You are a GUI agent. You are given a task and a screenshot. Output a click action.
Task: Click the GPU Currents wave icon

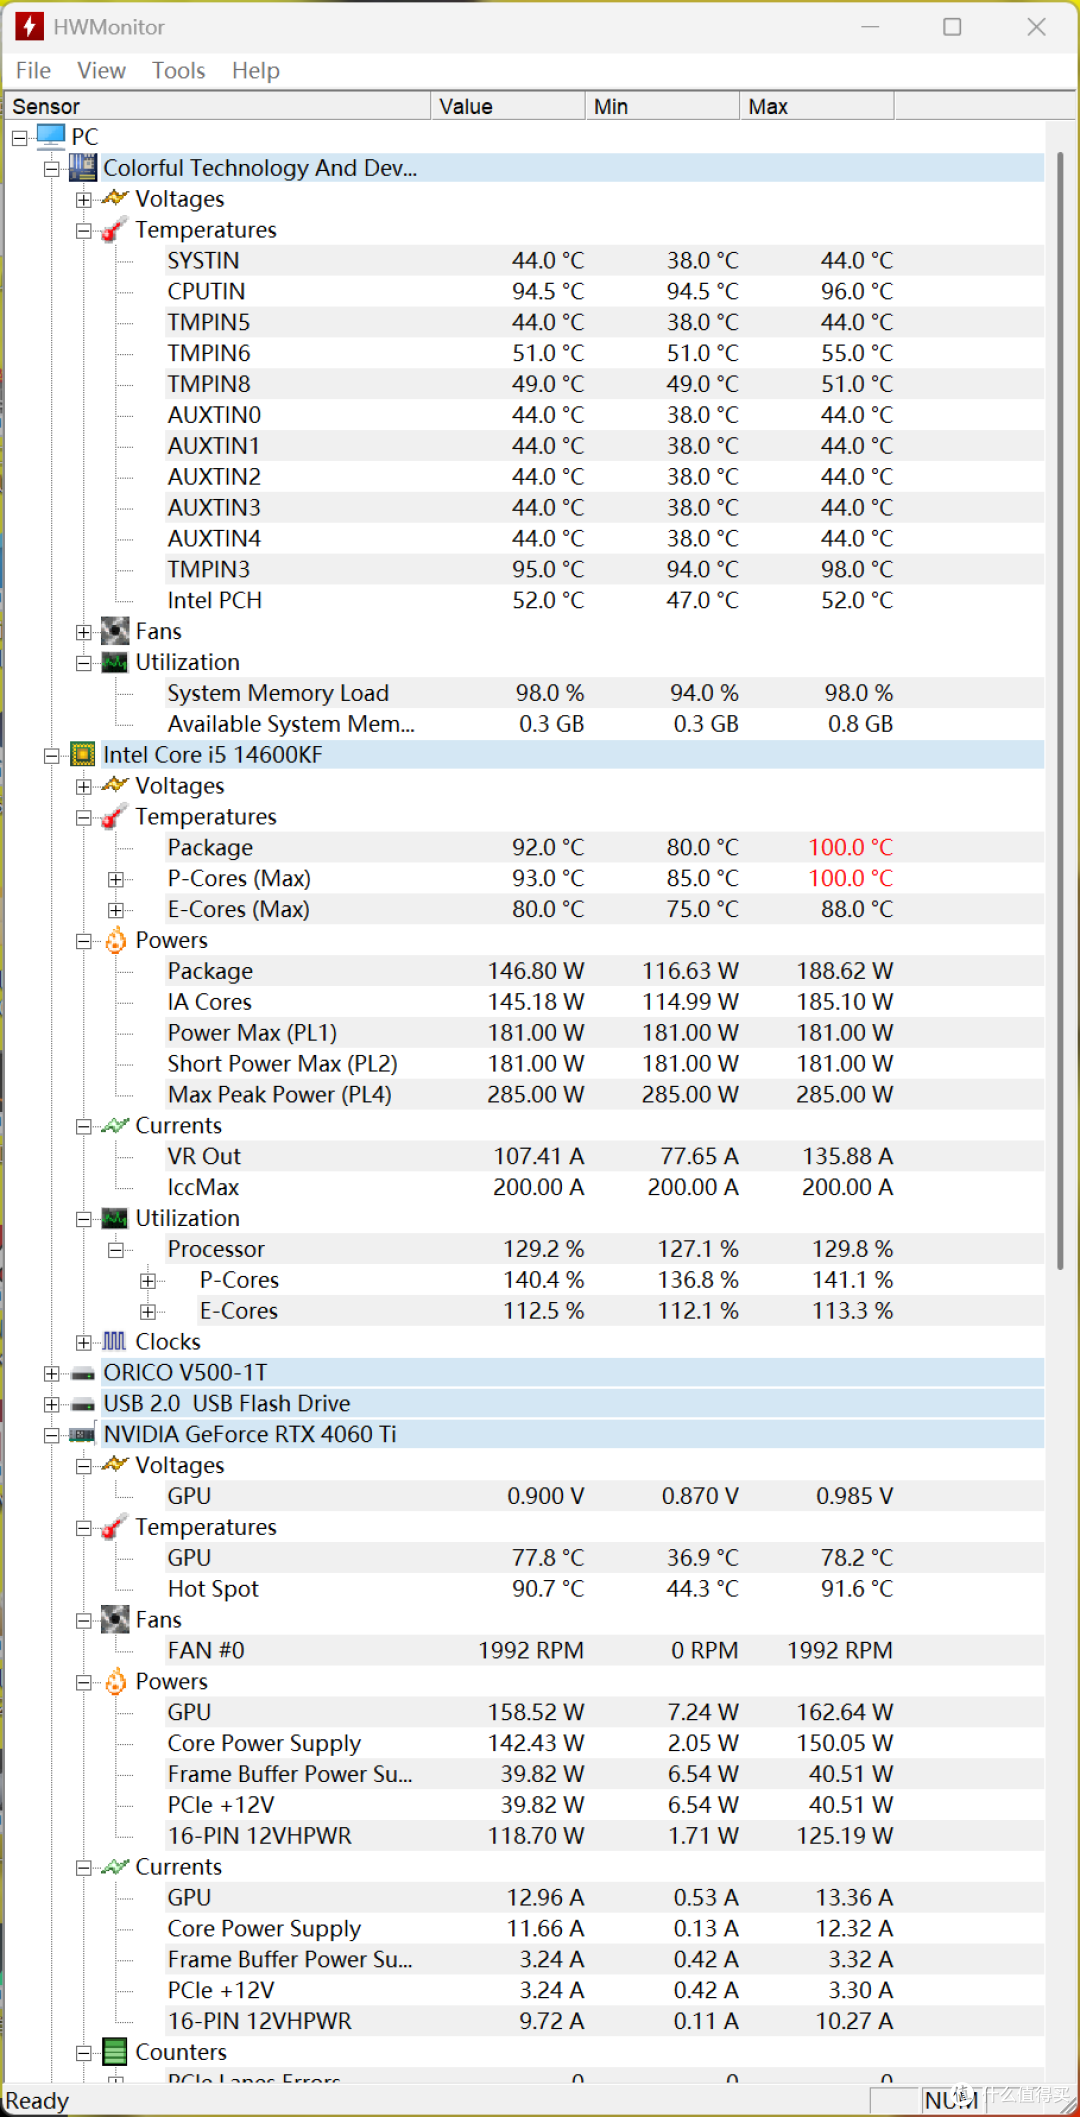[115, 1866]
